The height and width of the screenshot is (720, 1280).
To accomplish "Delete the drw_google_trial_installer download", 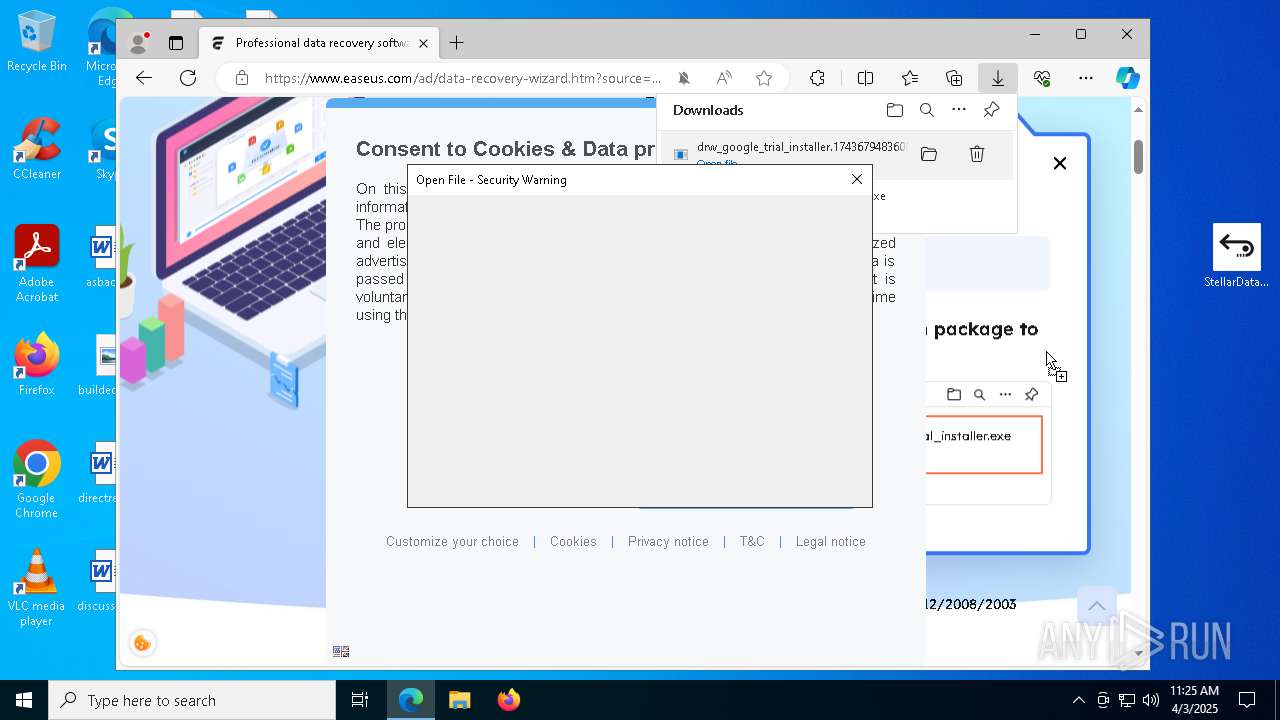I will [977, 154].
